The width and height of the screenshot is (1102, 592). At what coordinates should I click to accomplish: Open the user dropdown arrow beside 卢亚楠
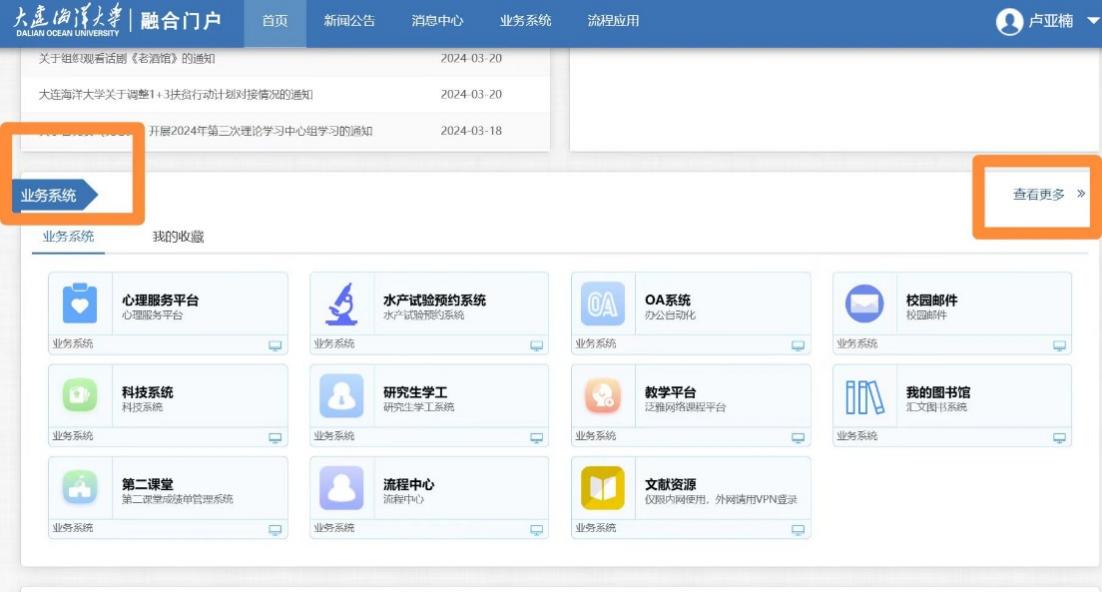pos(1092,21)
